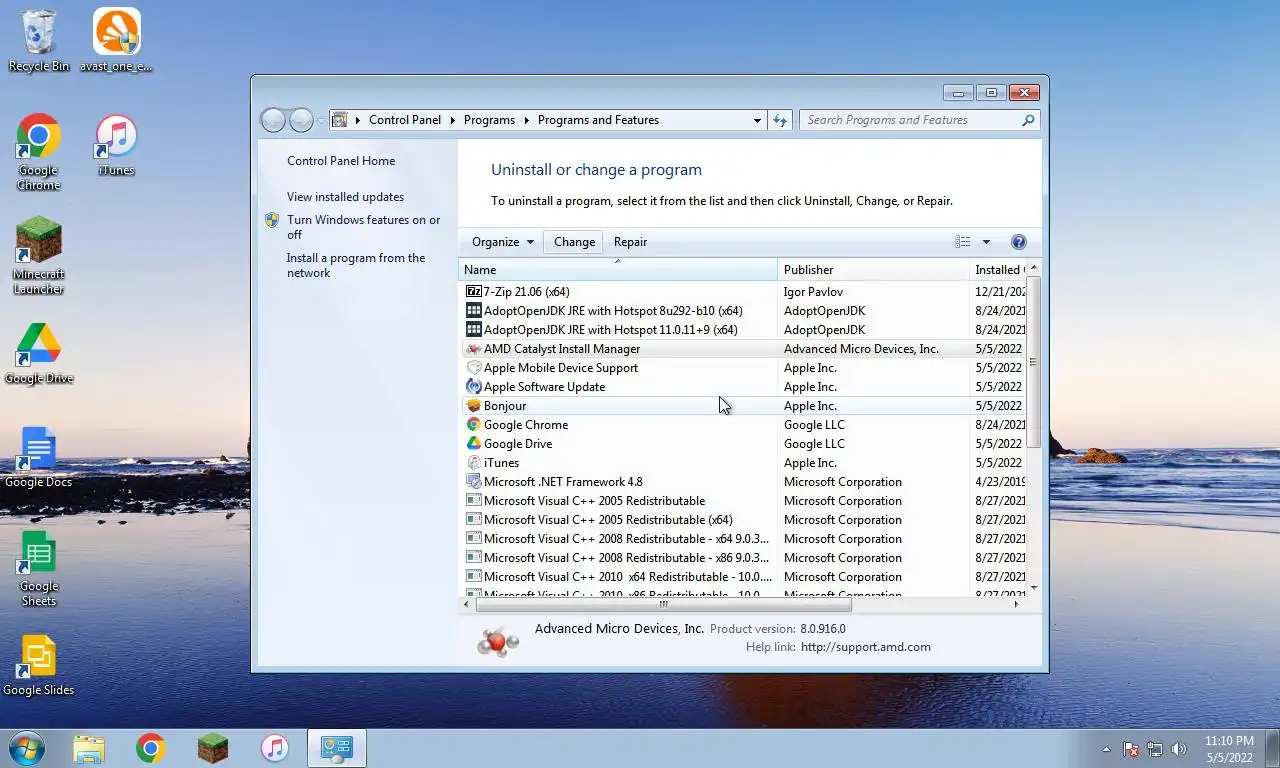Open Recycle Bin desktop icon
Image resolution: width=1280 pixels, height=768 pixels.
coord(39,40)
